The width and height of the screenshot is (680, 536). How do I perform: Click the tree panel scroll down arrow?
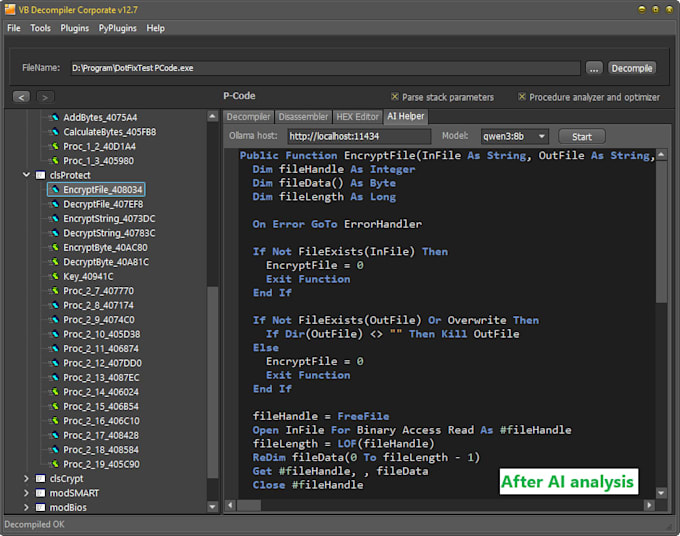[x=212, y=507]
